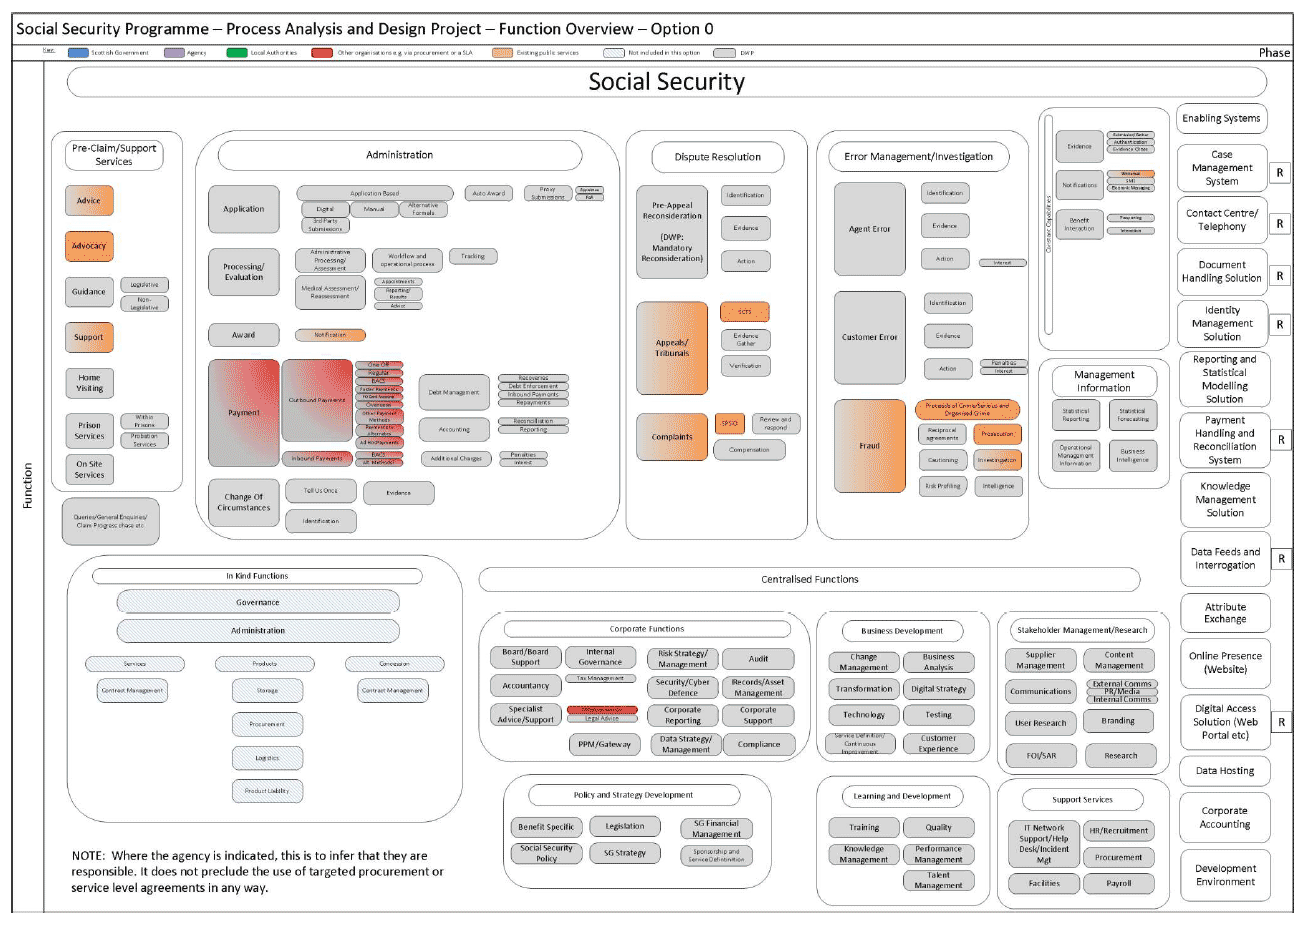Select the Dispute Resolution header

coord(718,157)
